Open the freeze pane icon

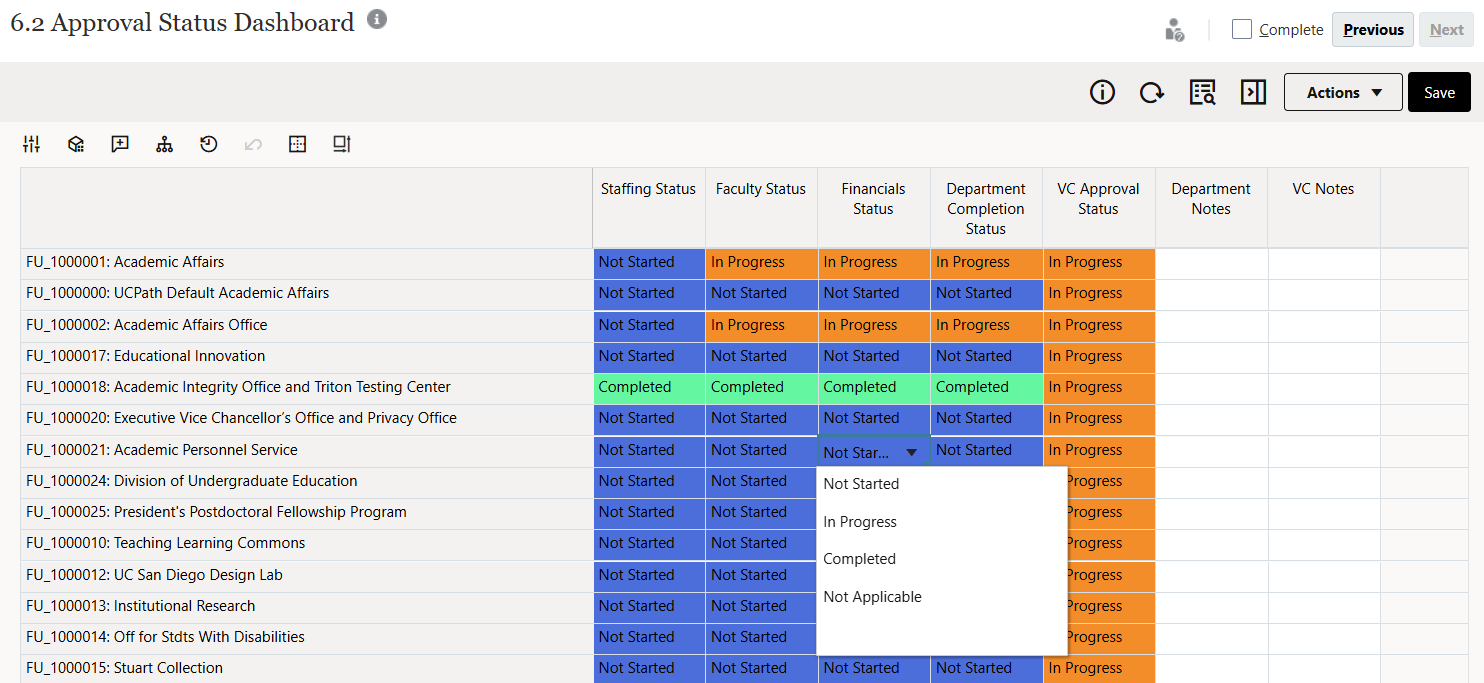point(341,144)
